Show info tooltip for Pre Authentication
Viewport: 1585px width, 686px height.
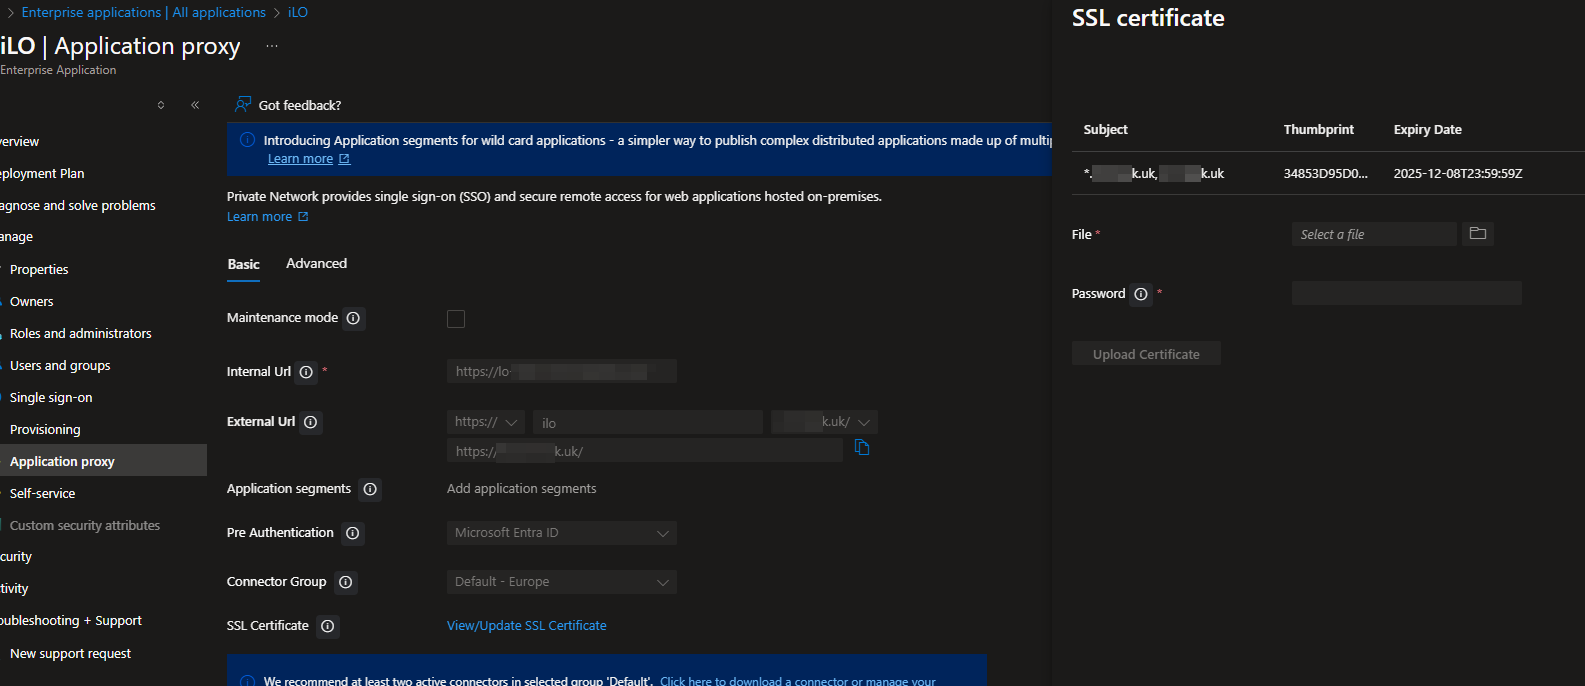[352, 533]
